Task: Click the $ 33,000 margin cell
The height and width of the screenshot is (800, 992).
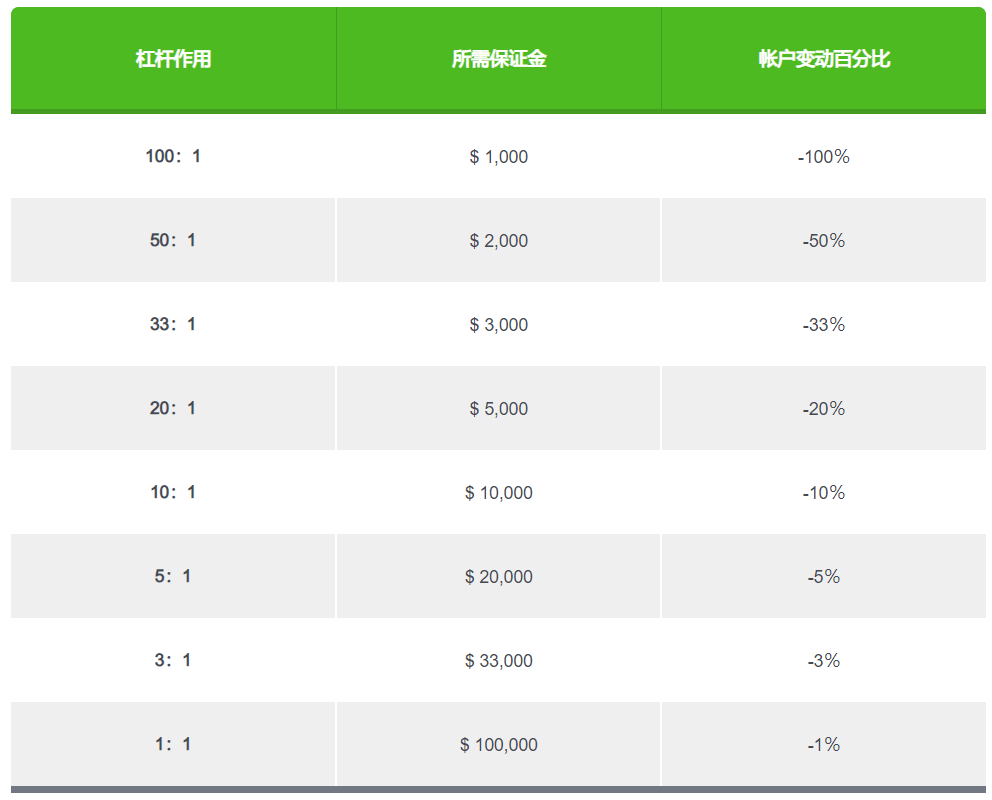Action: 499,660
